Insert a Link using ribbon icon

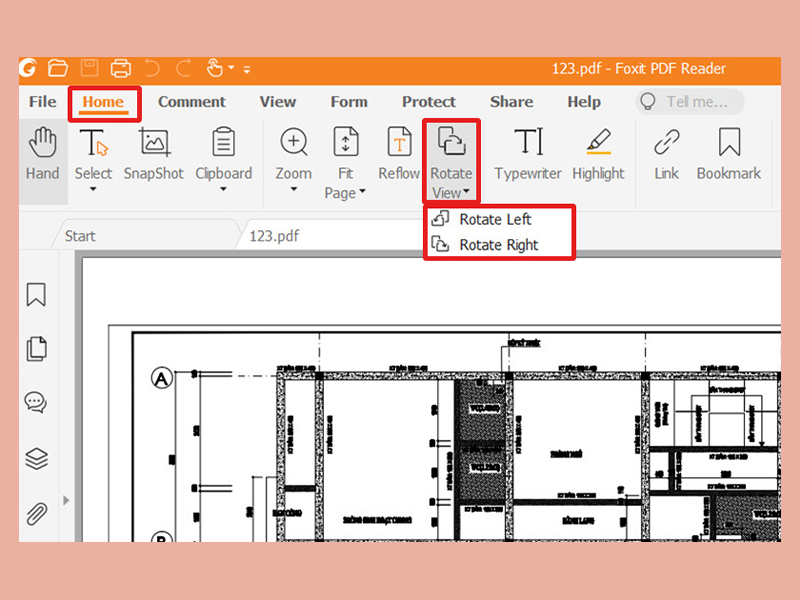667,144
